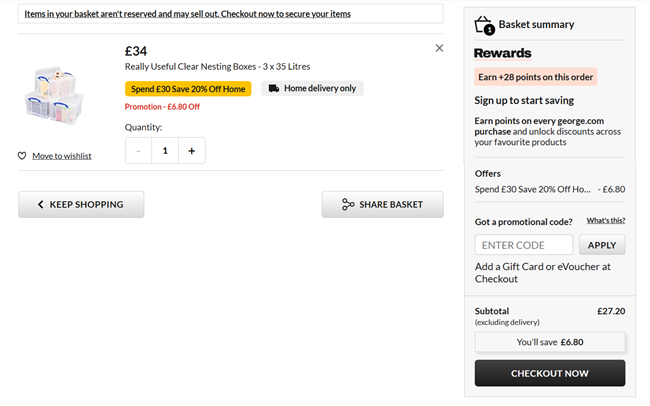Increase quantity with the plus button

(x=192, y=151)
